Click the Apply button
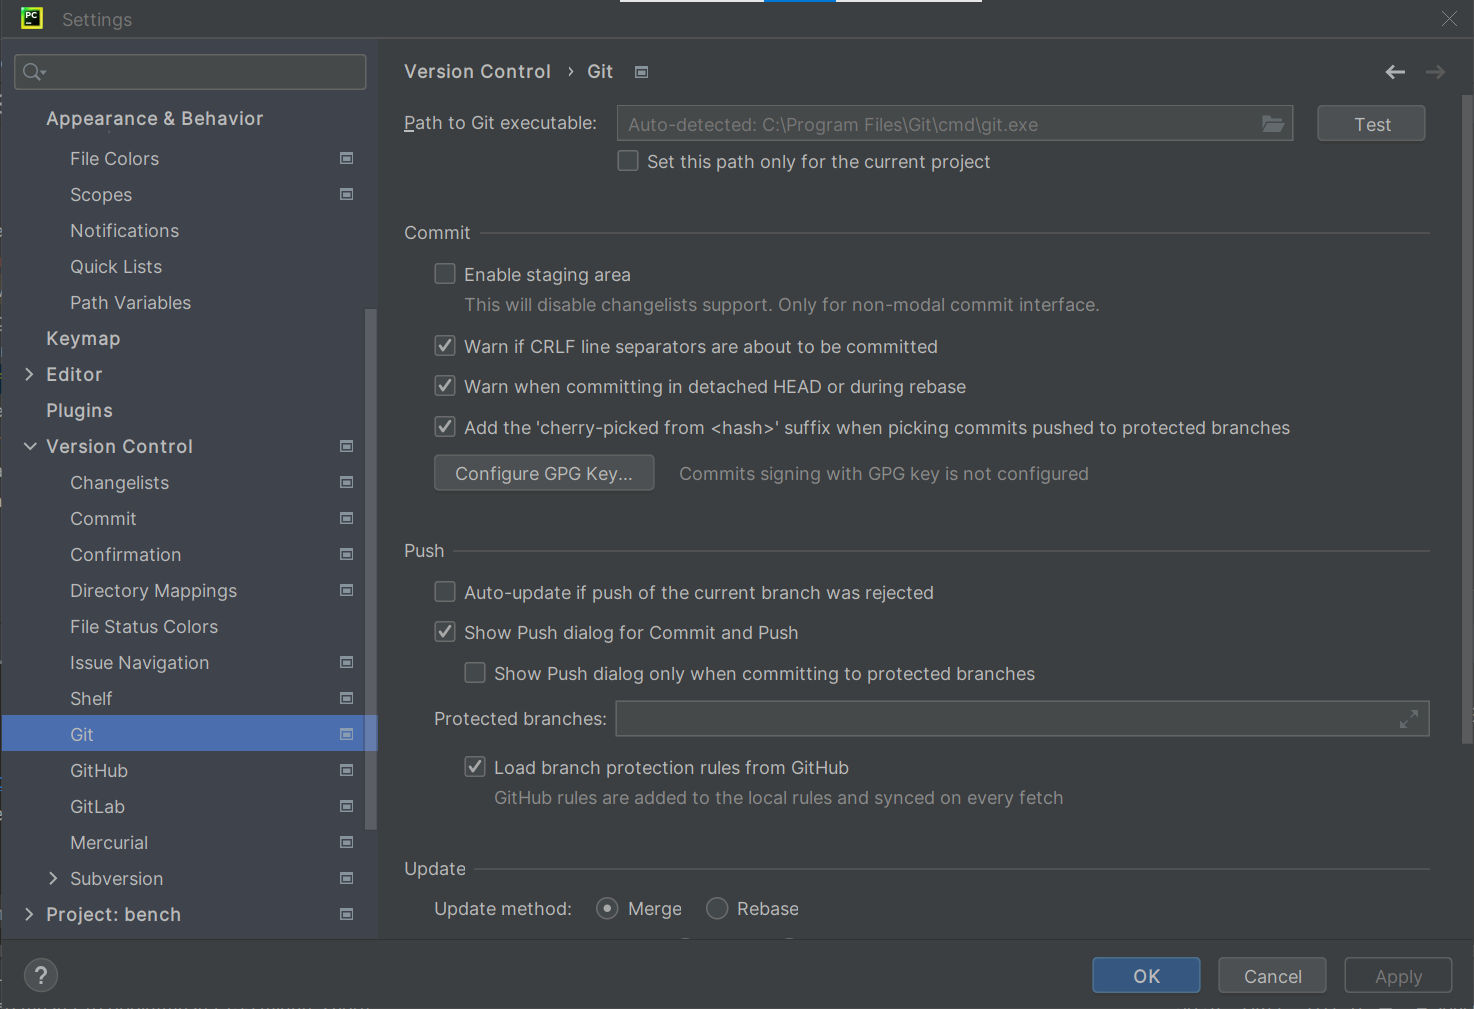Screen dimensions: 1474x1009 pos(1398,976)
